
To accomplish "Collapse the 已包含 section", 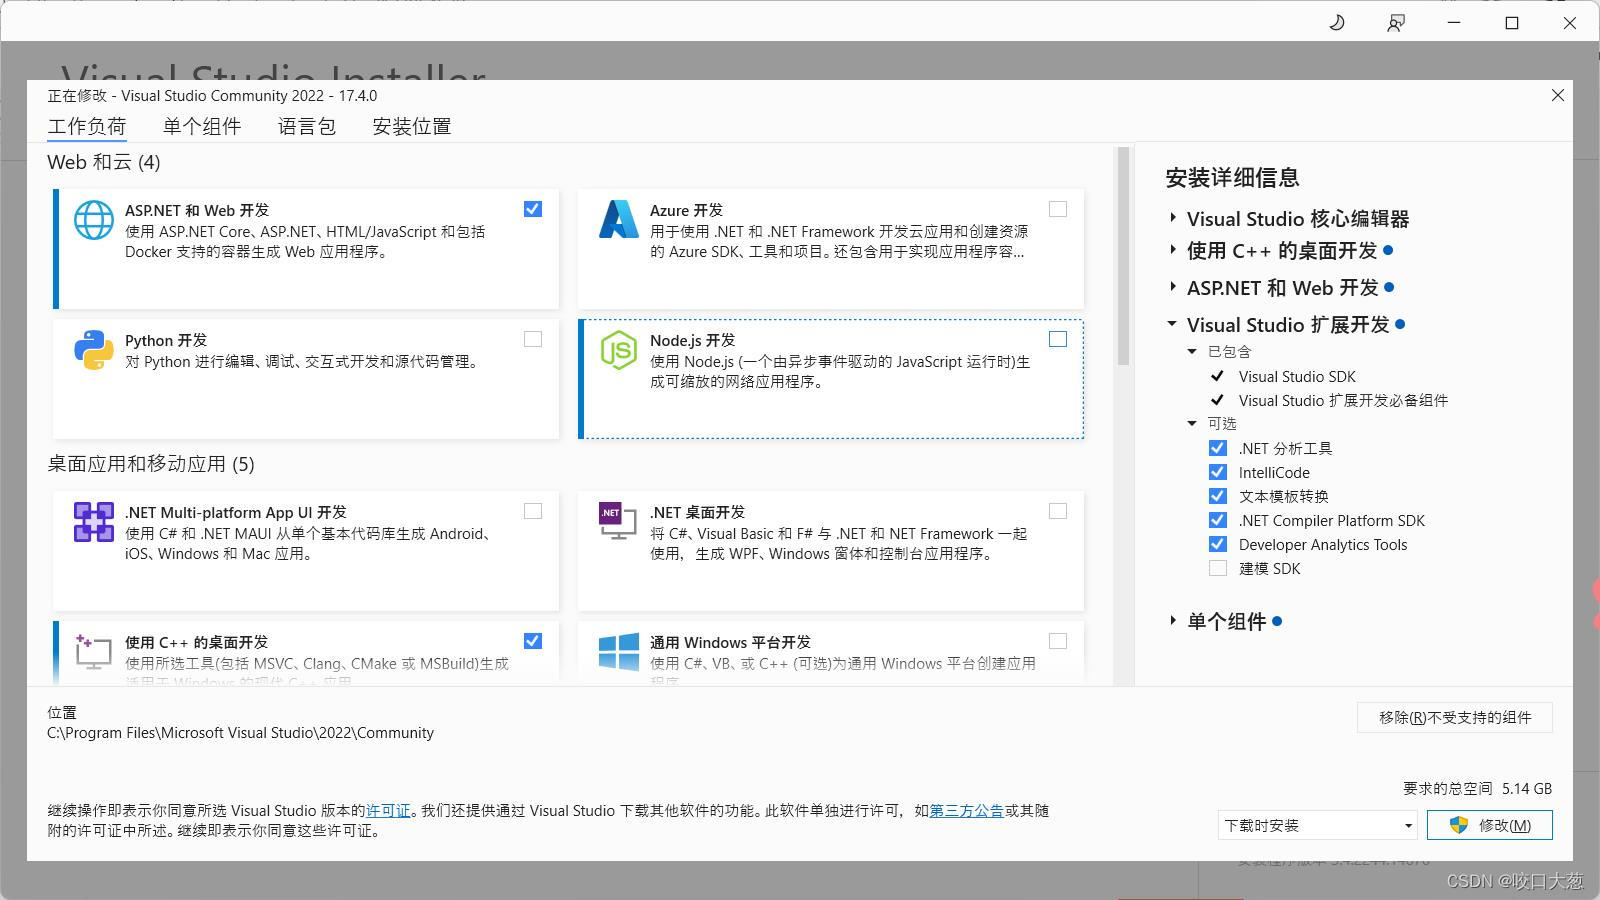I will pos(1192,352).
